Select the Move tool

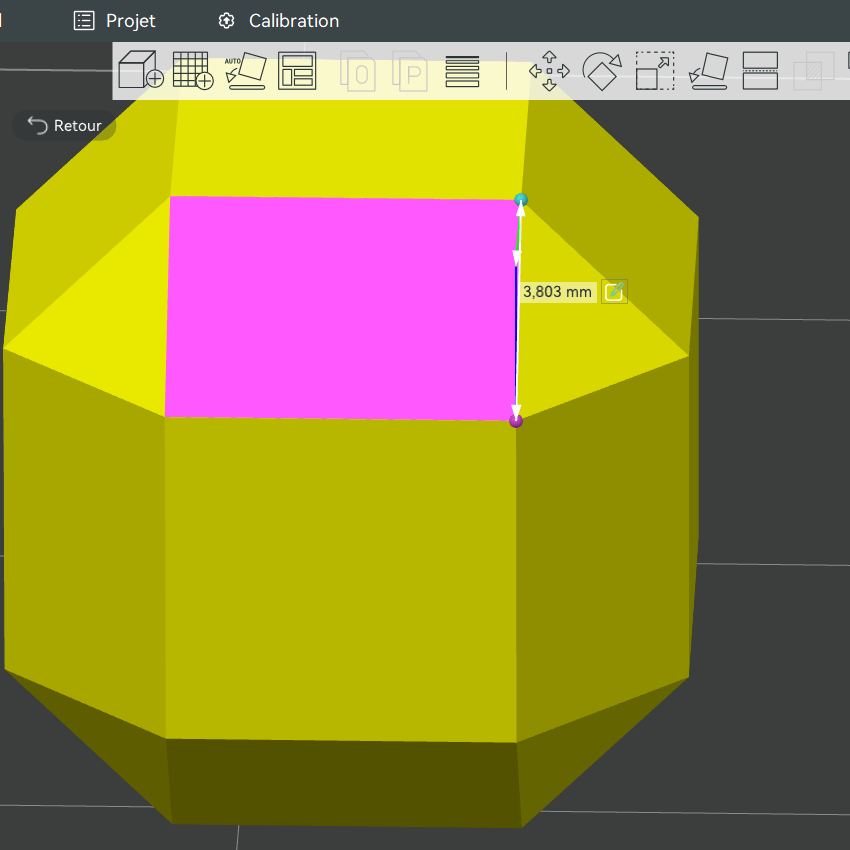549,71
